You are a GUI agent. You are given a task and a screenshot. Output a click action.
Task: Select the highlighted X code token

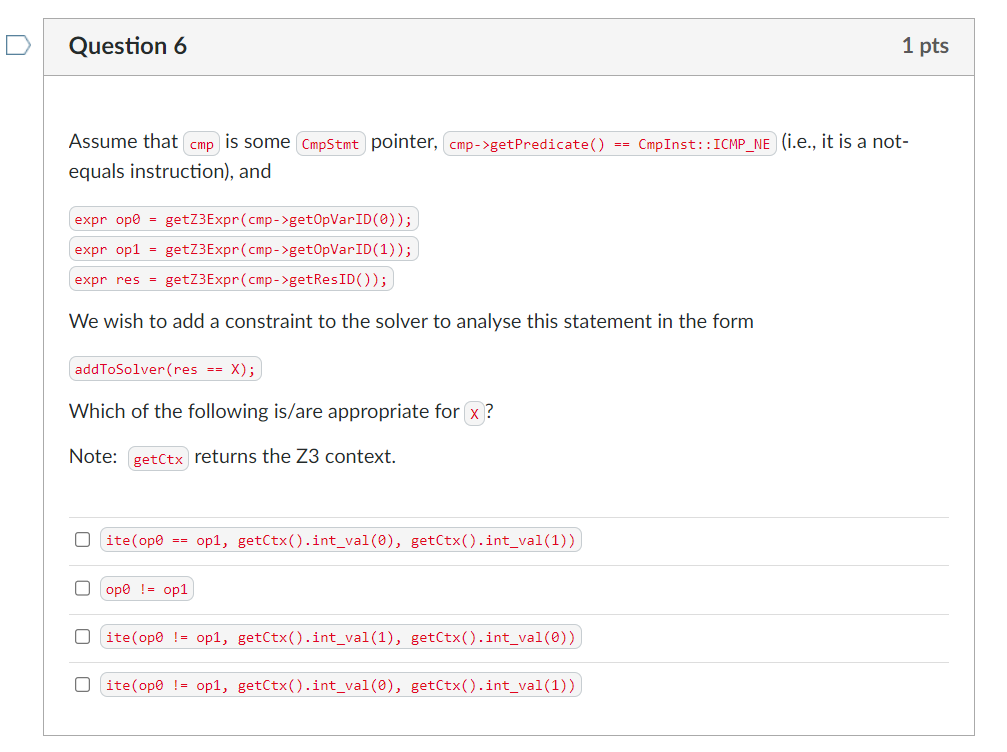474,413
